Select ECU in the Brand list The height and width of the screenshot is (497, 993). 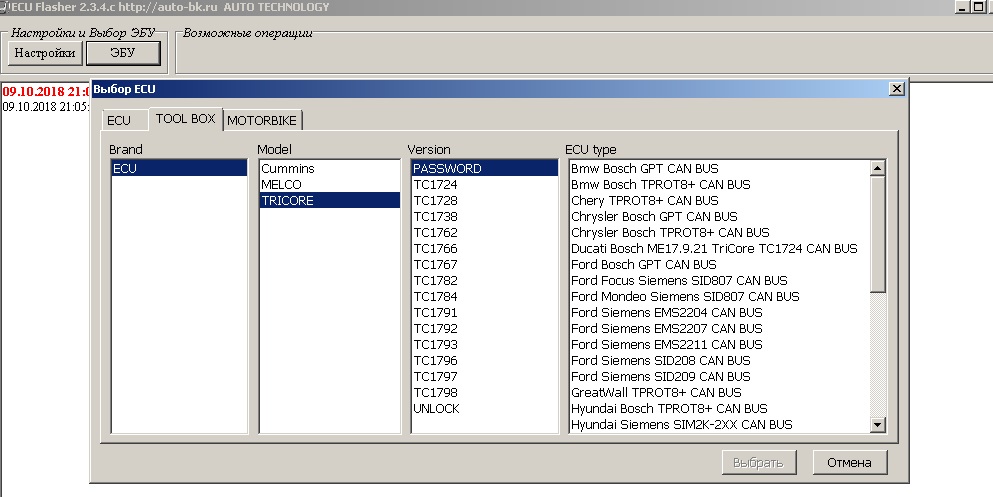(x=179, y=168)
